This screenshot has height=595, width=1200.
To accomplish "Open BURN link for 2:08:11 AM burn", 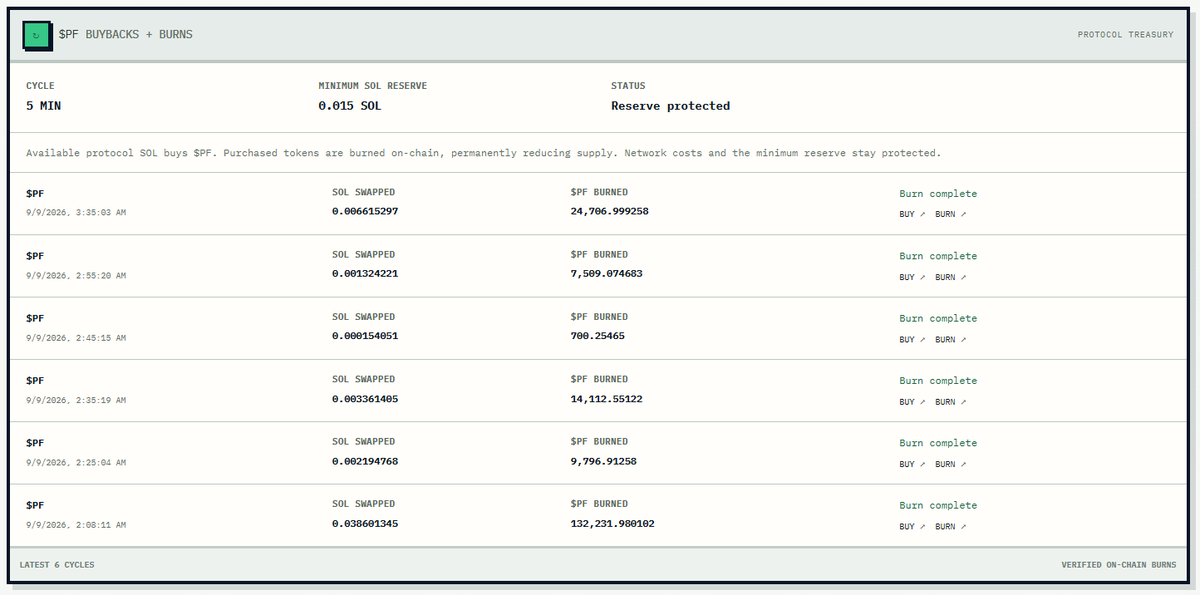I will pyautogui.click(x=951, y=526).
